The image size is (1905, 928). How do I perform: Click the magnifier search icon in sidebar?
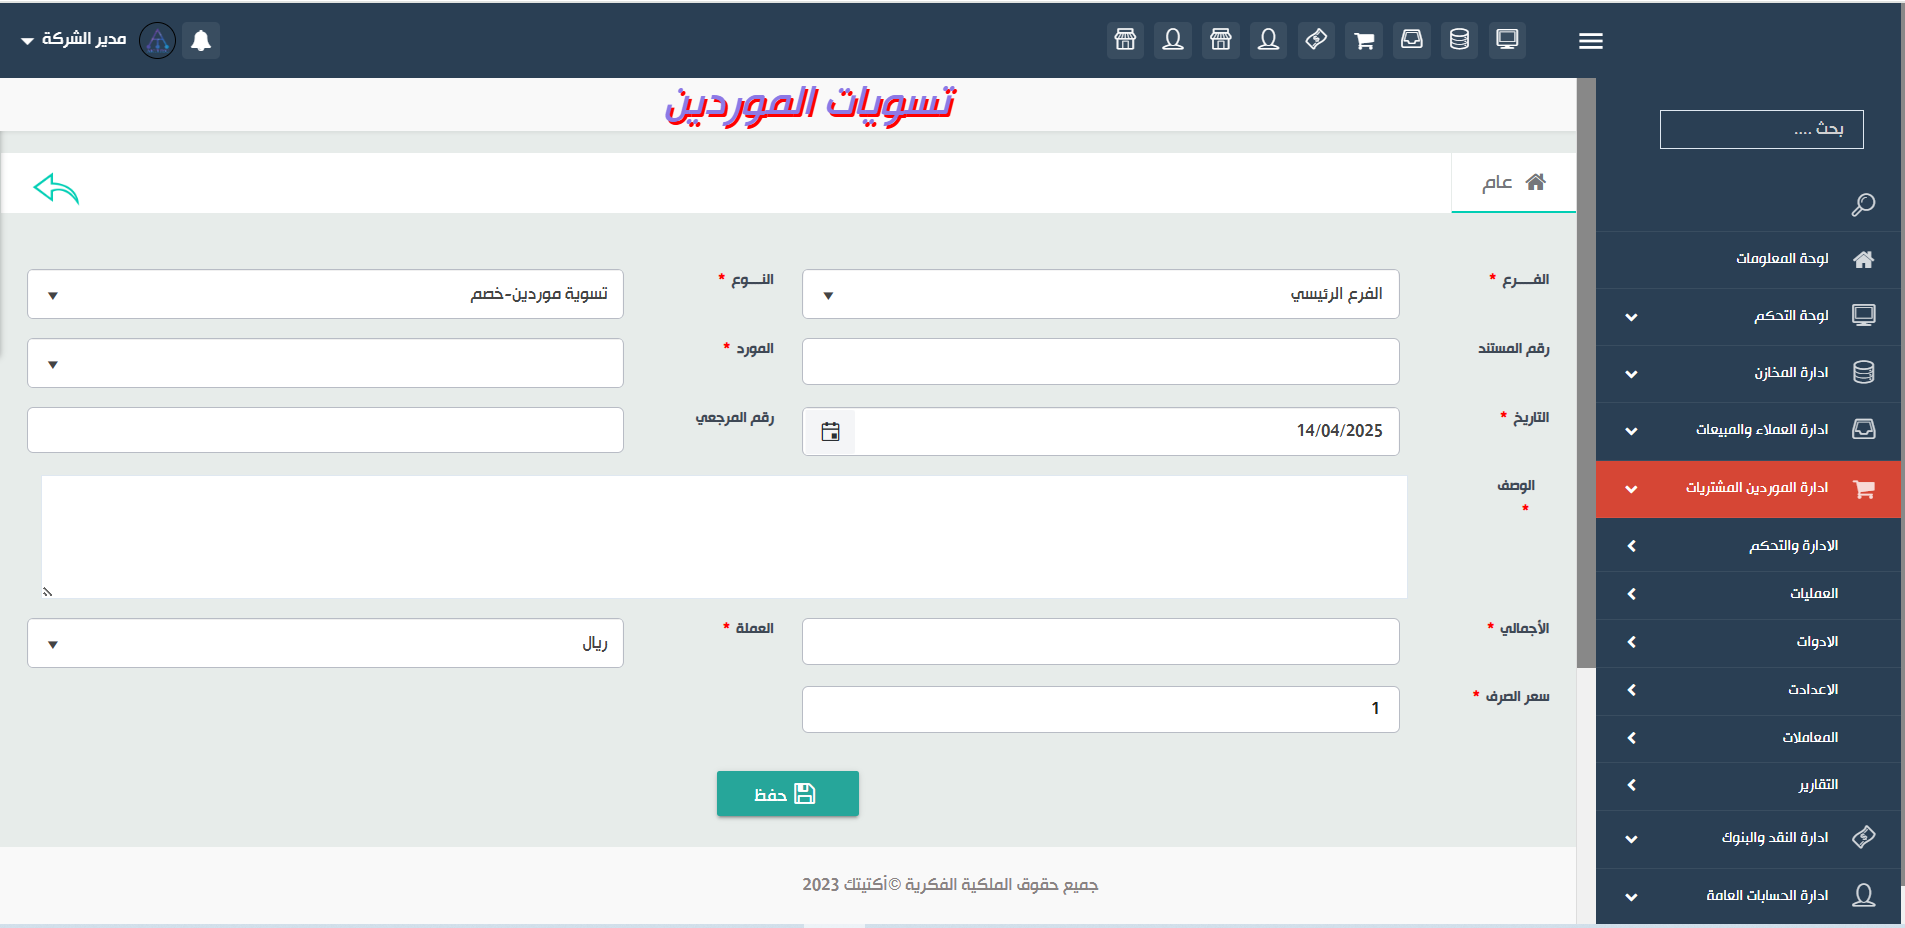click(x=1863, y=205)
